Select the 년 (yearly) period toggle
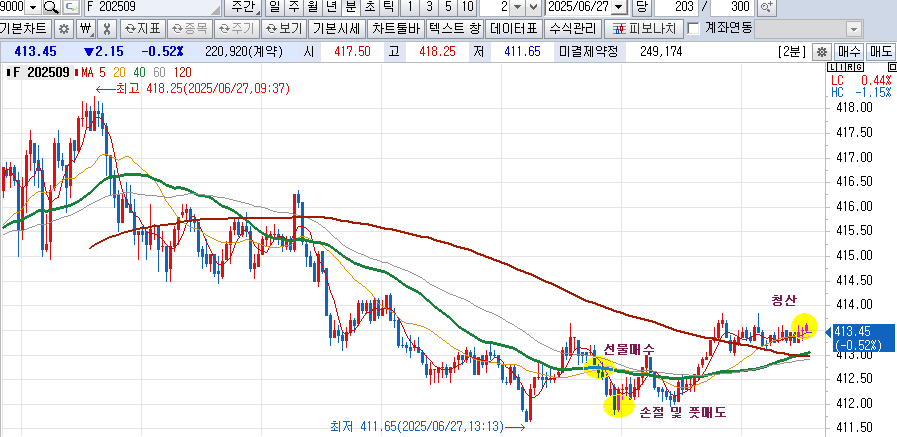Viewport: 897px width, 437px height. click(x=331, y=7)
